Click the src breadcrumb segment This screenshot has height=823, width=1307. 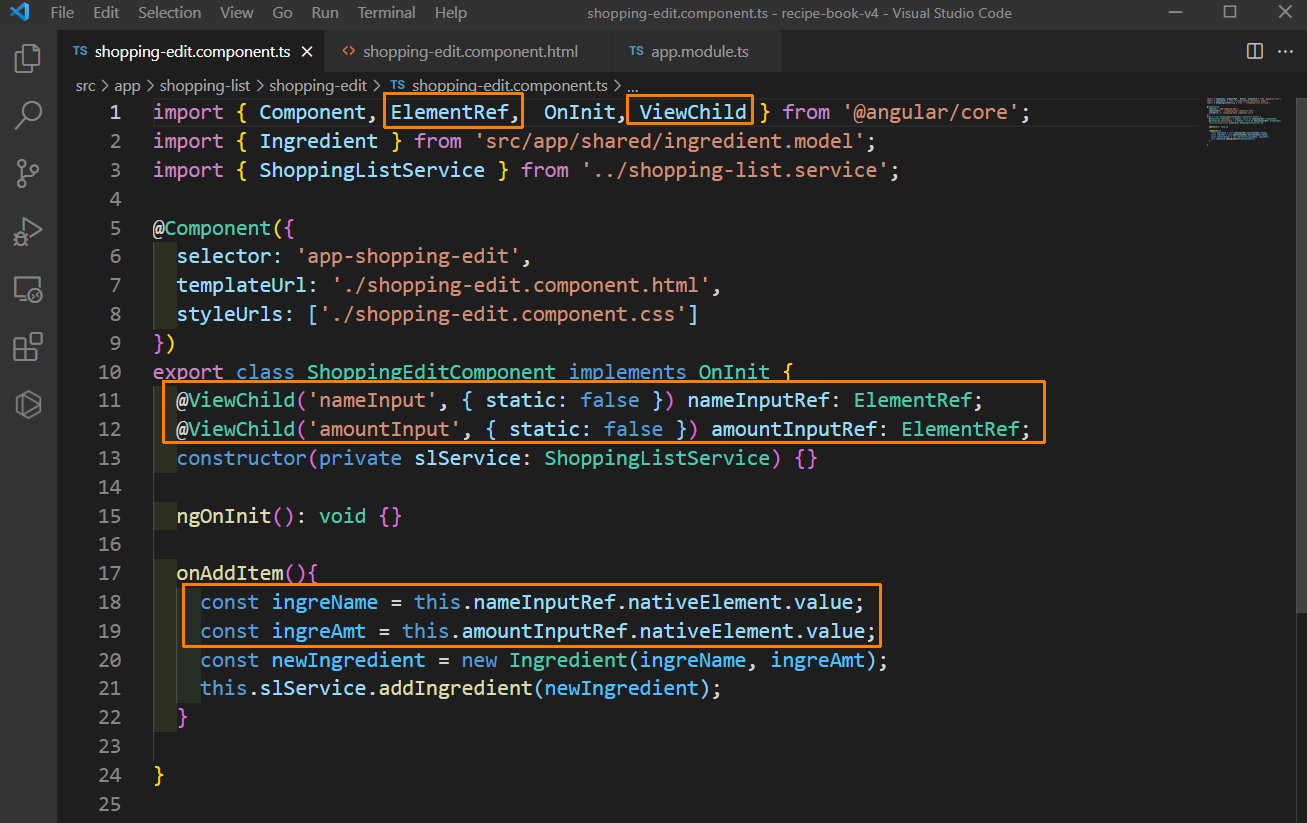(x=85, y=86)
